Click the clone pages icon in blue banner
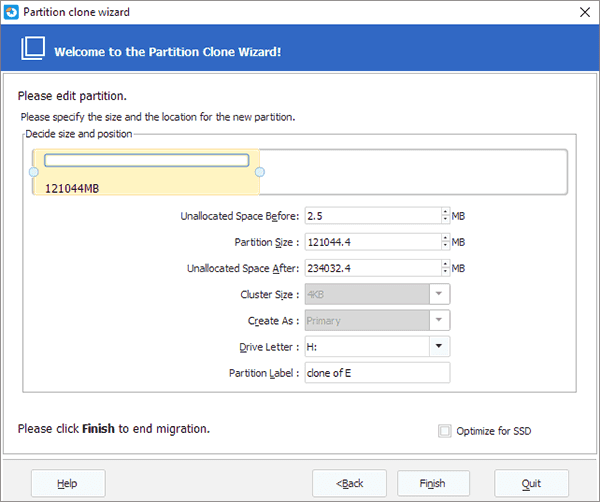600x502 pixels. [33, 48]
